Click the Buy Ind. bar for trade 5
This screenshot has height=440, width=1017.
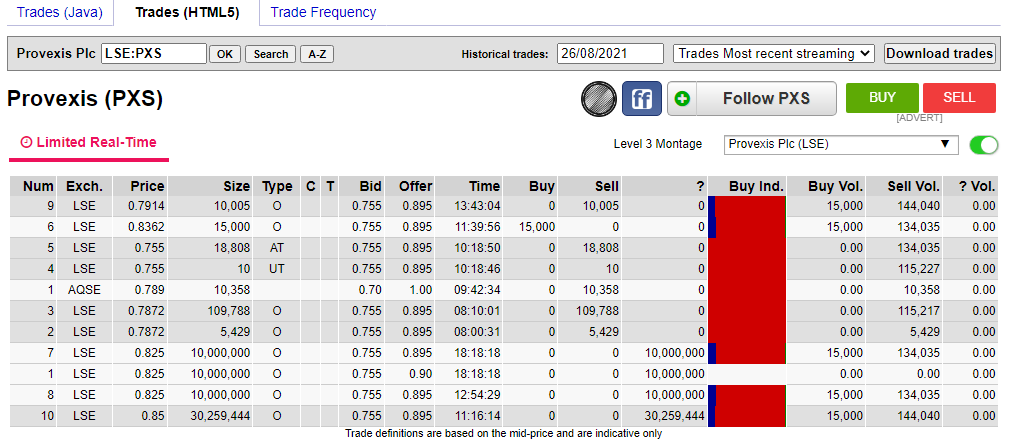coord(747,248)
